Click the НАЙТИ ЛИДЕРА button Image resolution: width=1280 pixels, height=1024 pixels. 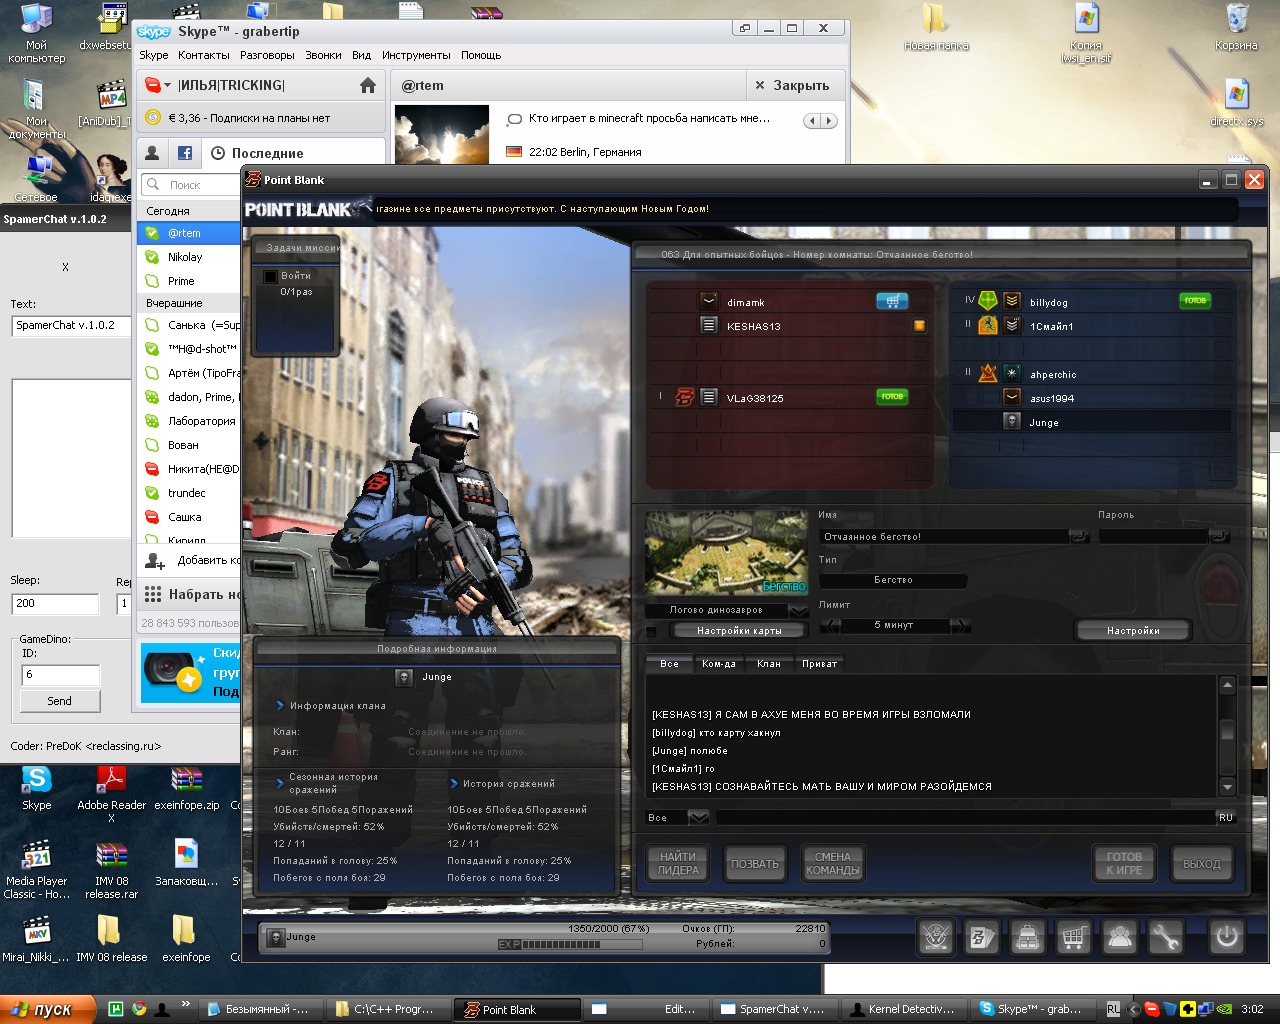pyautogui.click(x=678, y=863)
